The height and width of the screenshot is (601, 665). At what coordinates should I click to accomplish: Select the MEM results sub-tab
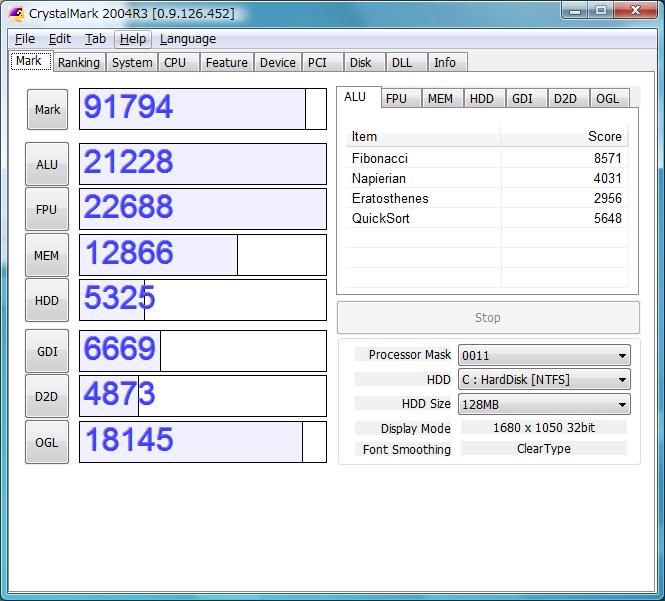pos(442,98)
